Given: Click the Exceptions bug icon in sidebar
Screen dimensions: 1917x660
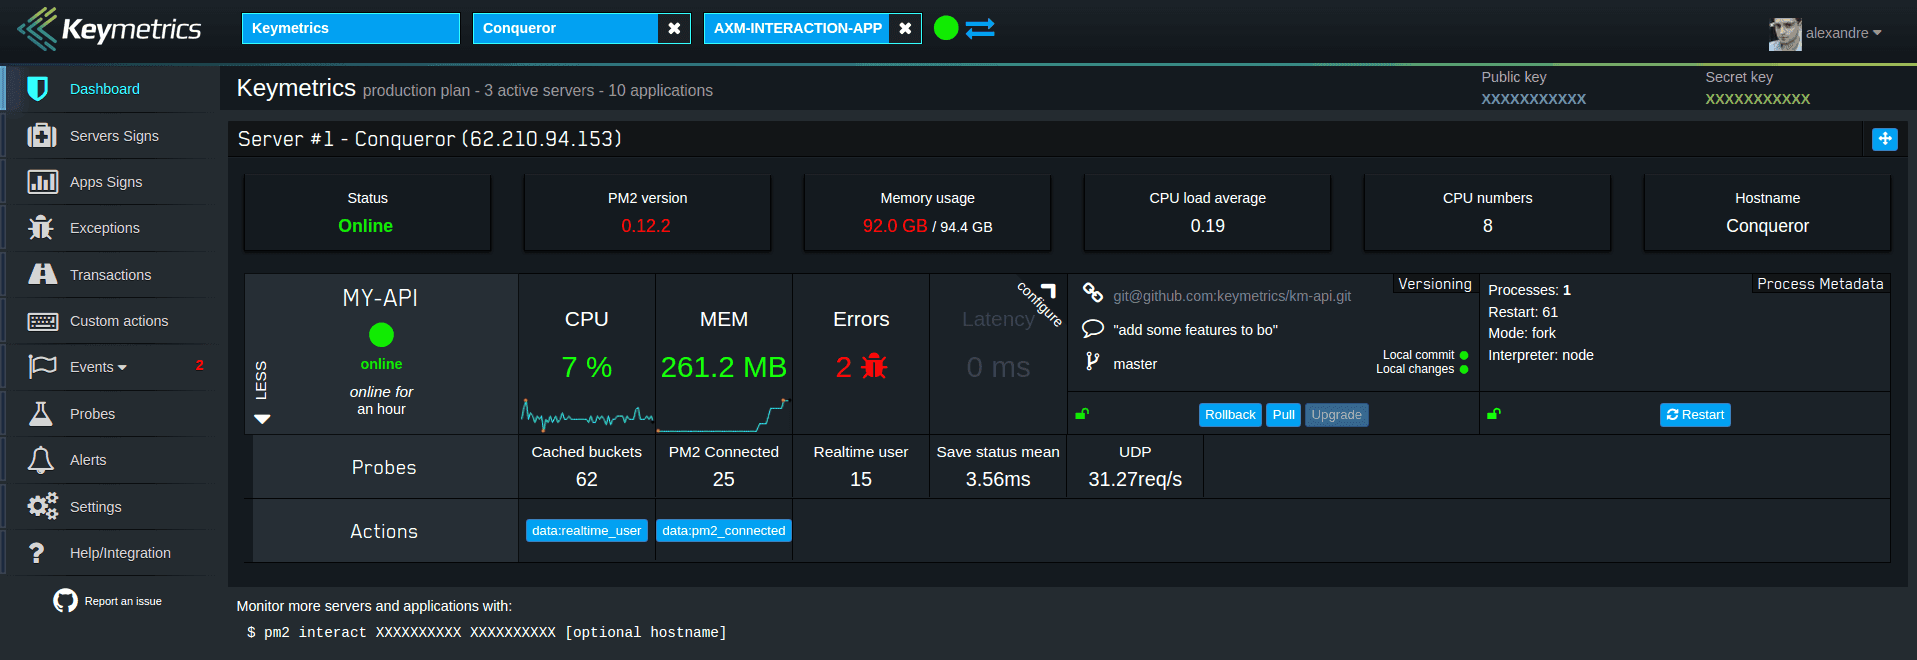Looking at the screenshot, I should pyautogui.click(x=41, y=228).
